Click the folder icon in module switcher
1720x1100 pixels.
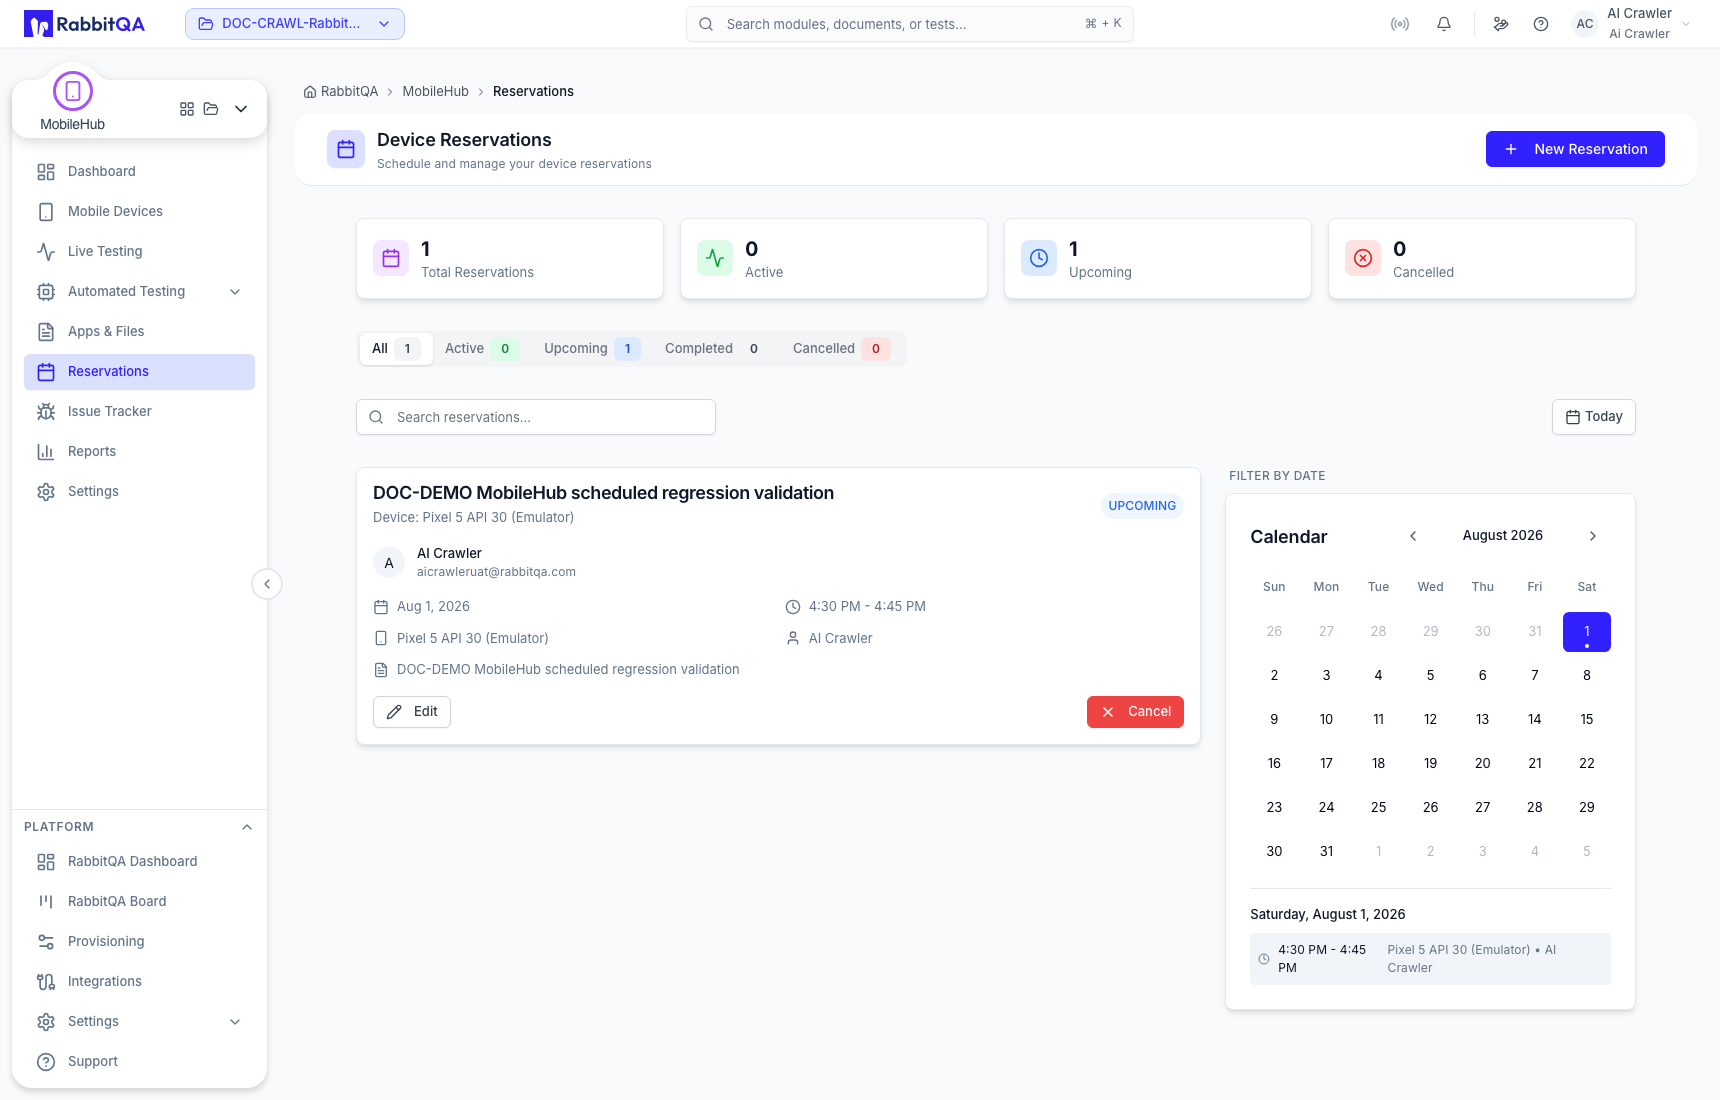click(x=211, y=109)
